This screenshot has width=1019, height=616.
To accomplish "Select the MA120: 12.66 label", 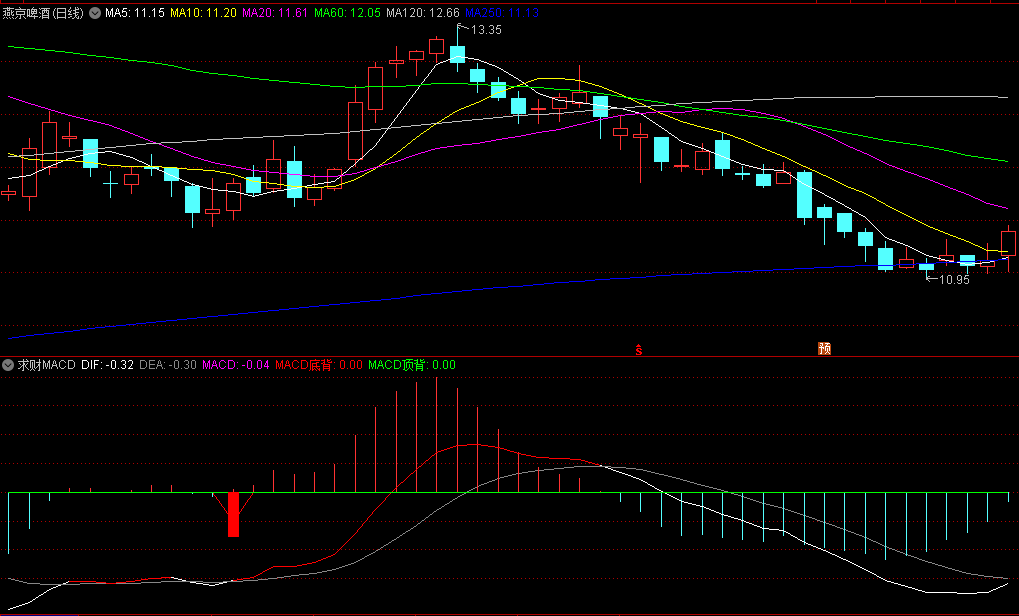I will coord(422,13).
